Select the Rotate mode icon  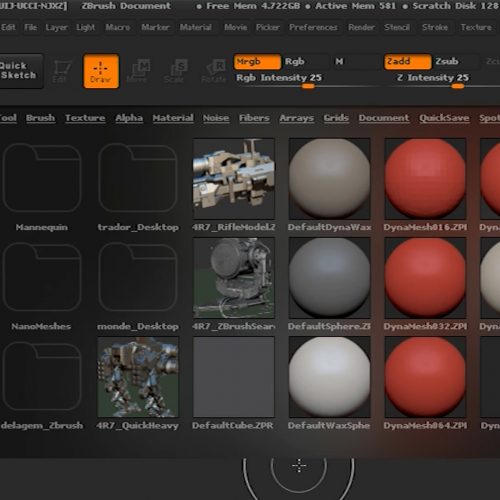[214, 71]
